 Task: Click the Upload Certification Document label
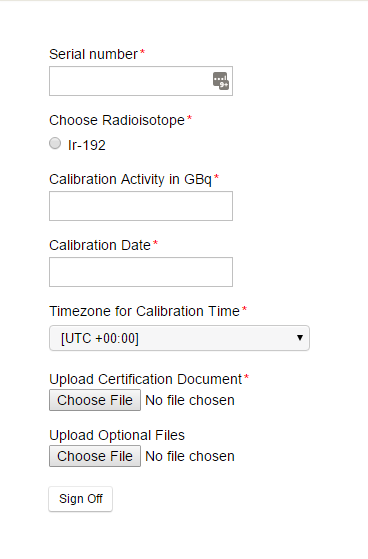click(146, 379)
